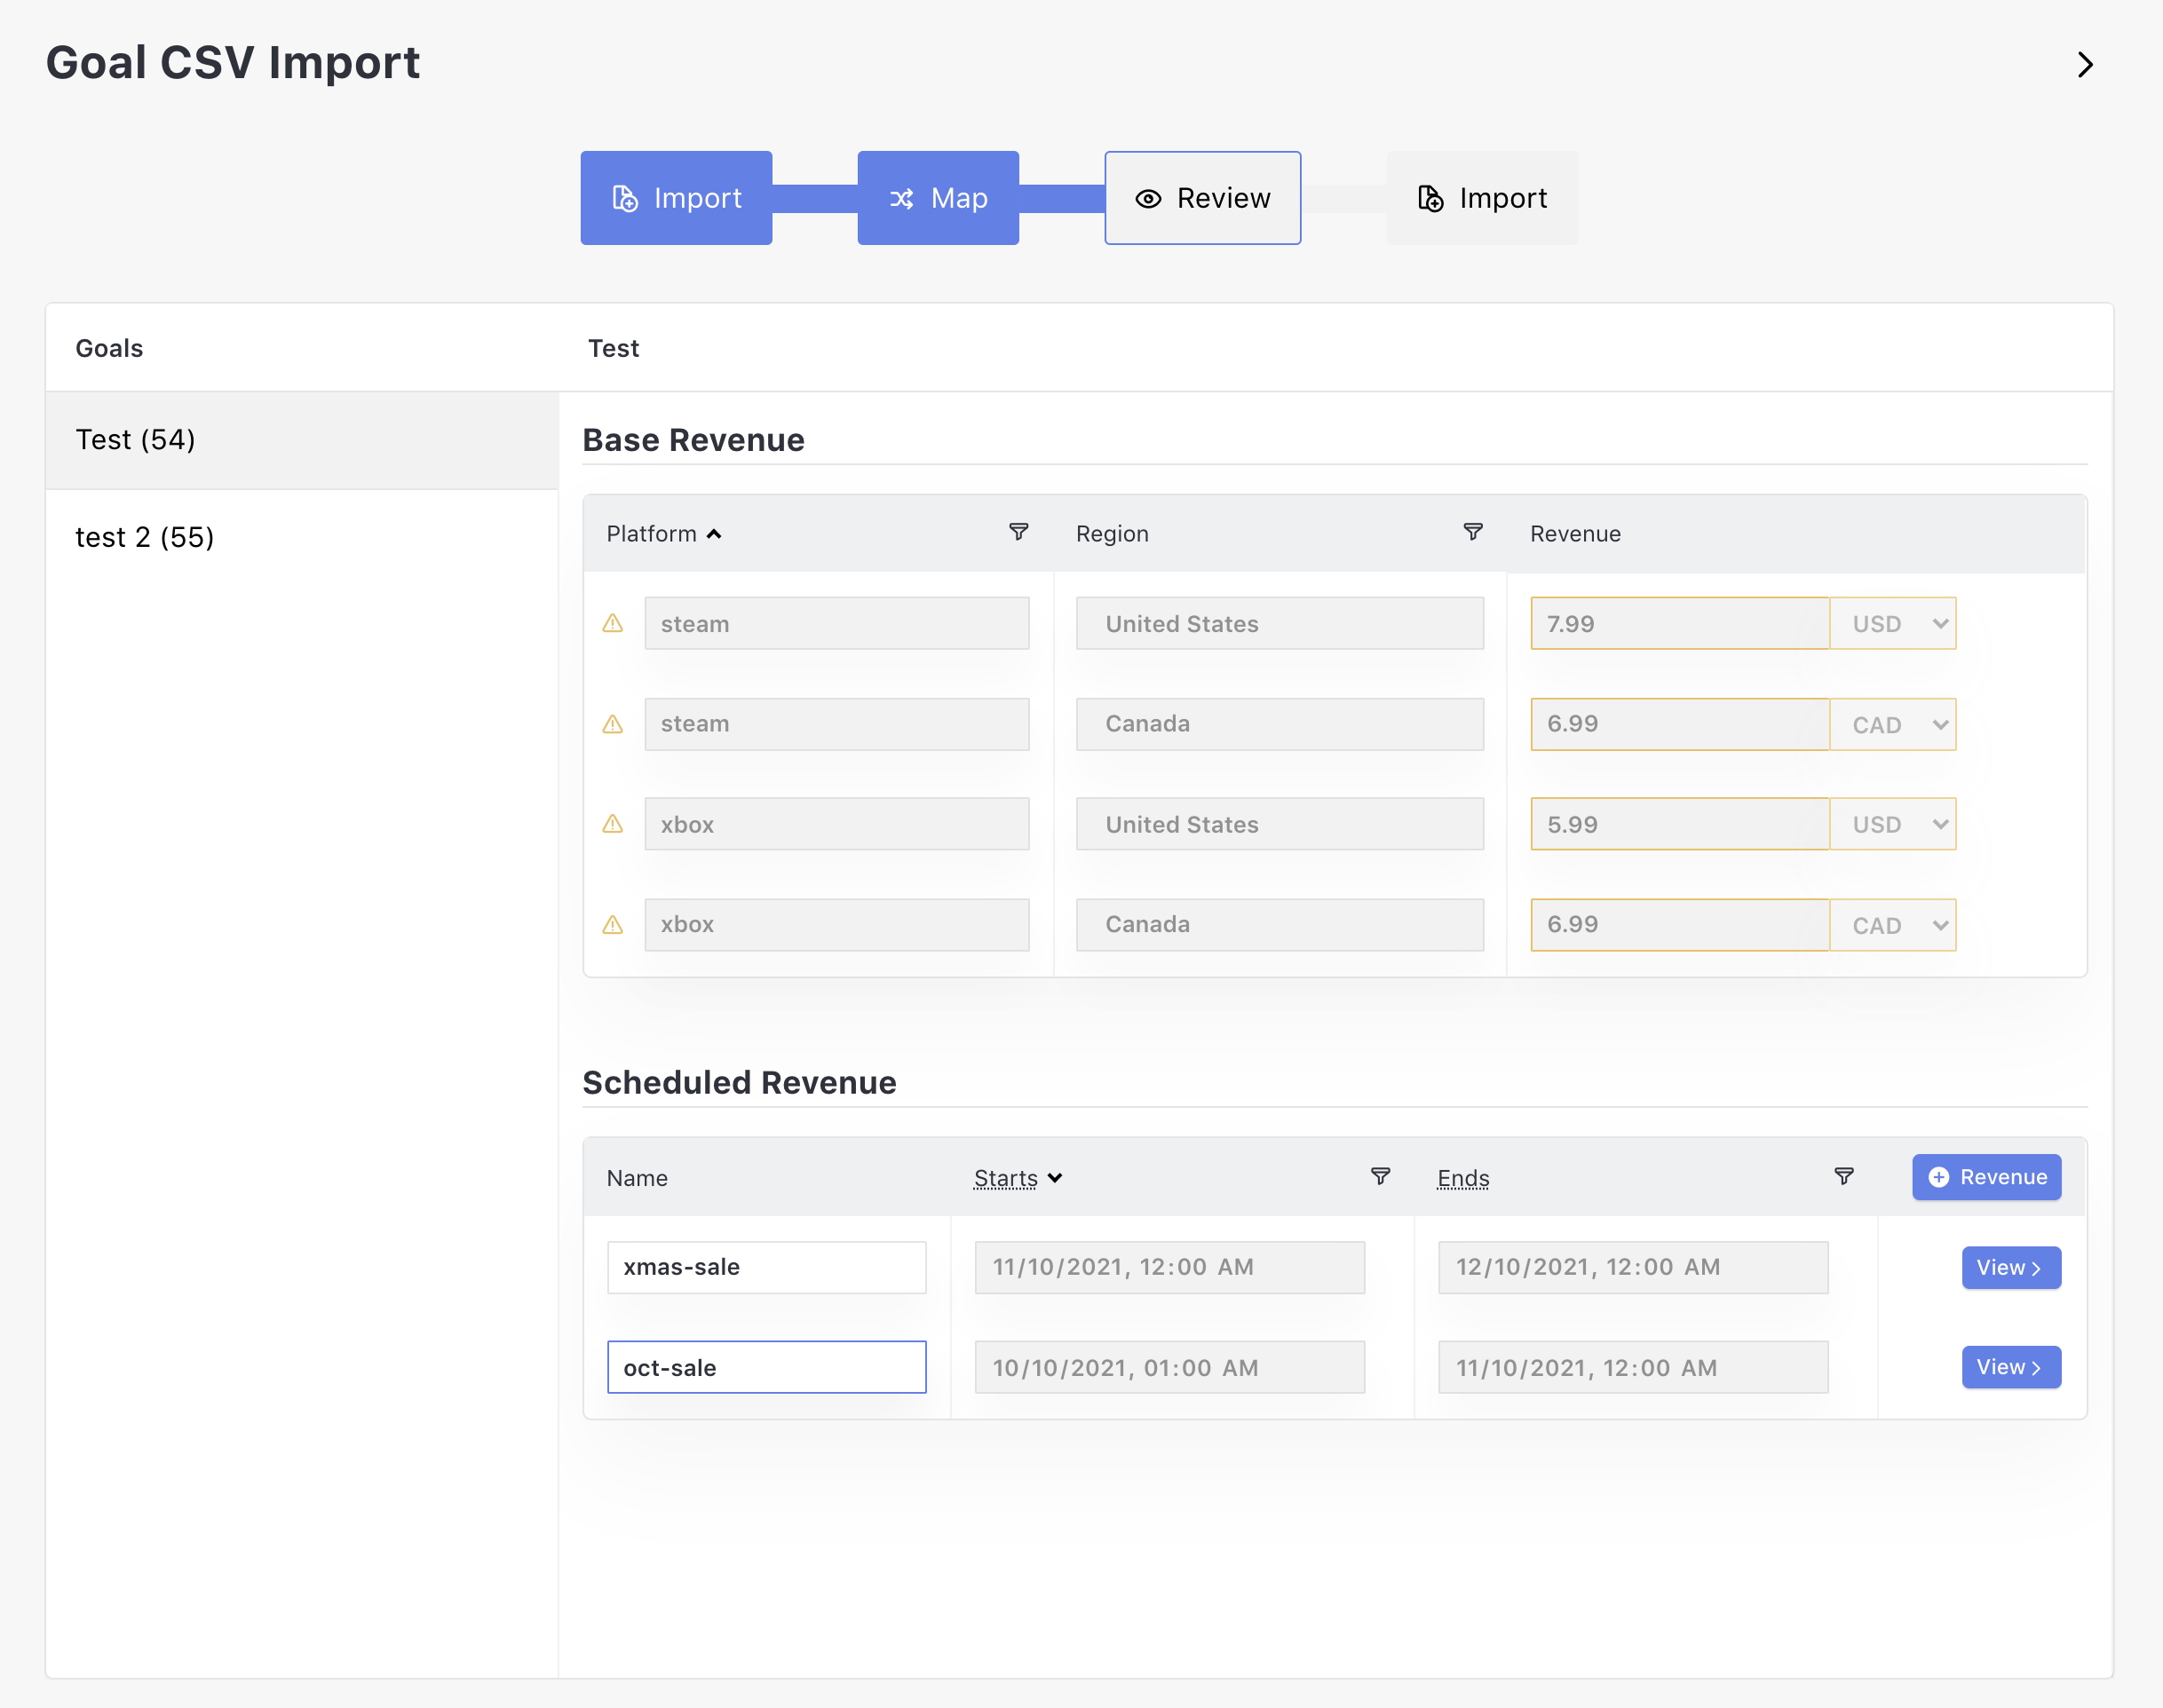
Task: Click the add Revenue button
Action: coord(1986,1177)
